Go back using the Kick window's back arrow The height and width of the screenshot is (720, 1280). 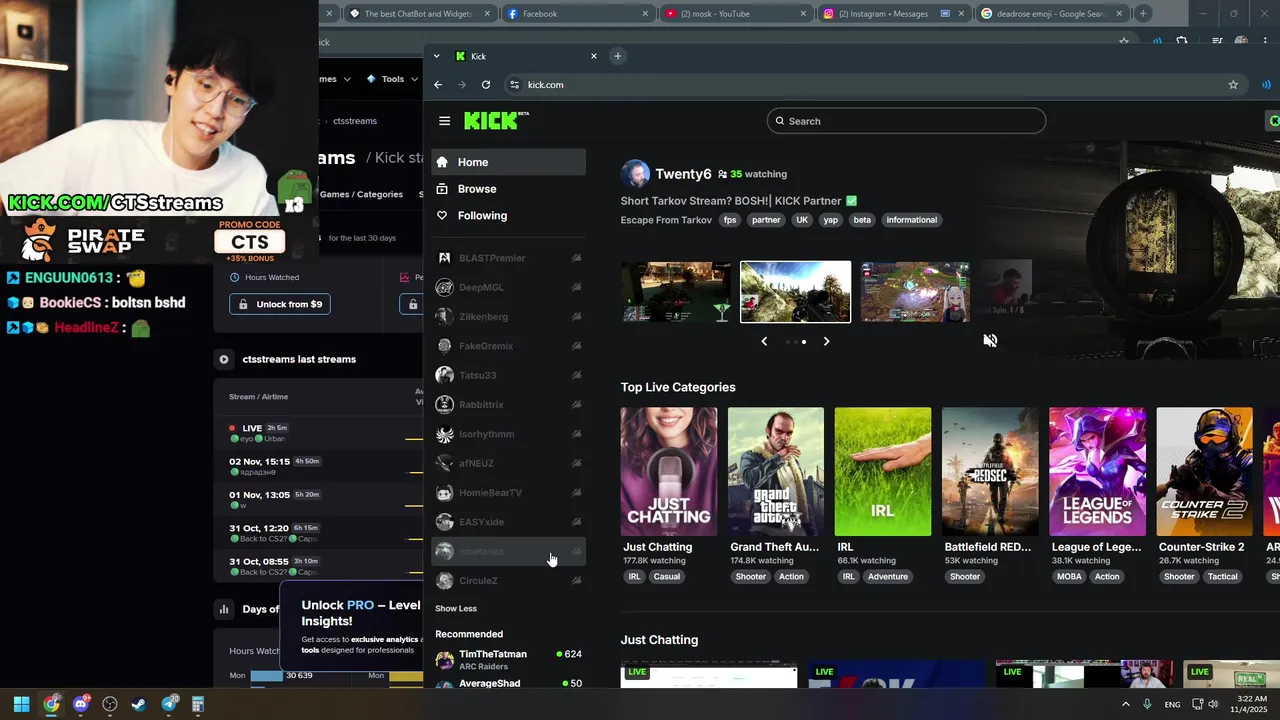pyautogui.click(x=438, y=85)
